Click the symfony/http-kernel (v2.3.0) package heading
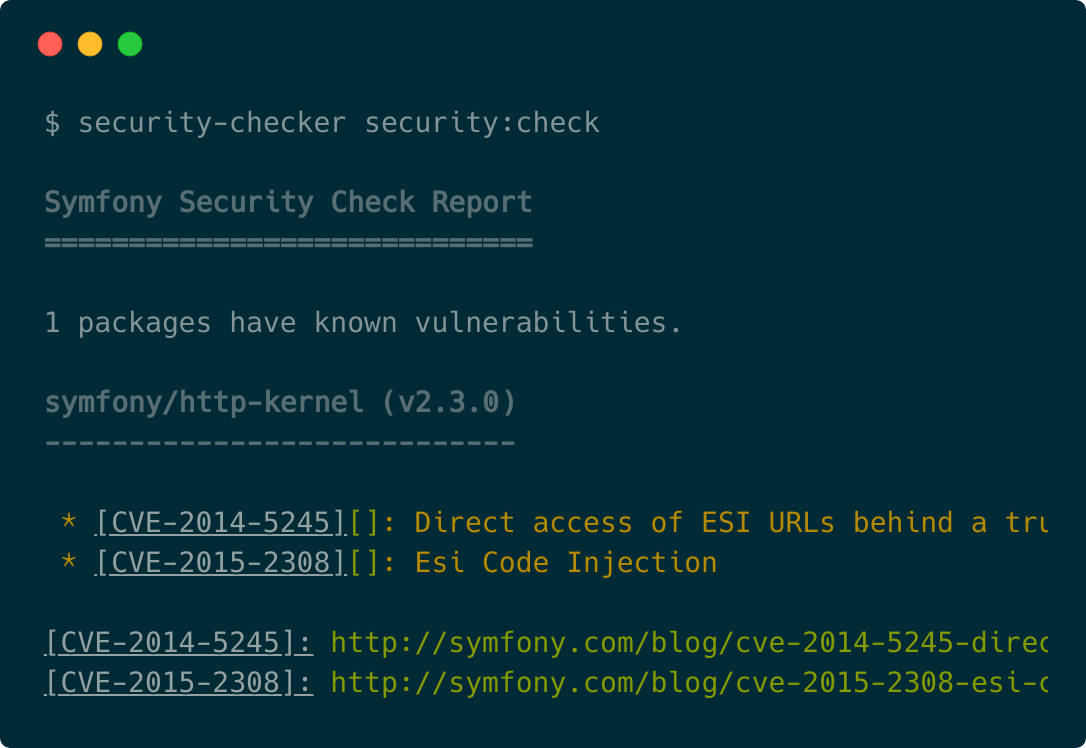Screen dimensions: 1086x748 pyautogui.click(x=280, y=403)
